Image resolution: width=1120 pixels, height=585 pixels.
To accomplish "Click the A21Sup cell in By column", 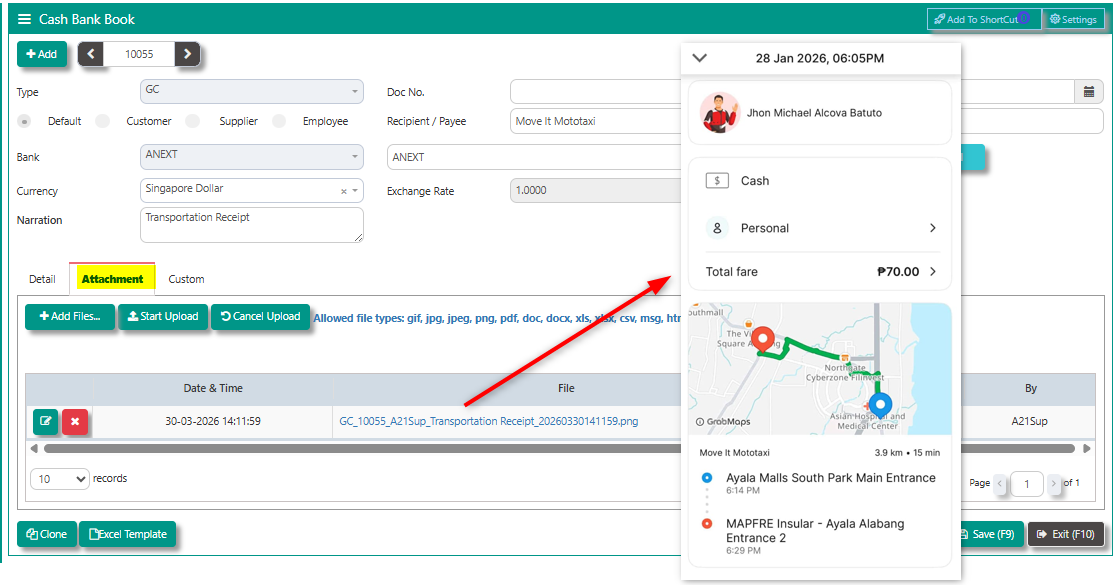I will tap(1029, 421).
